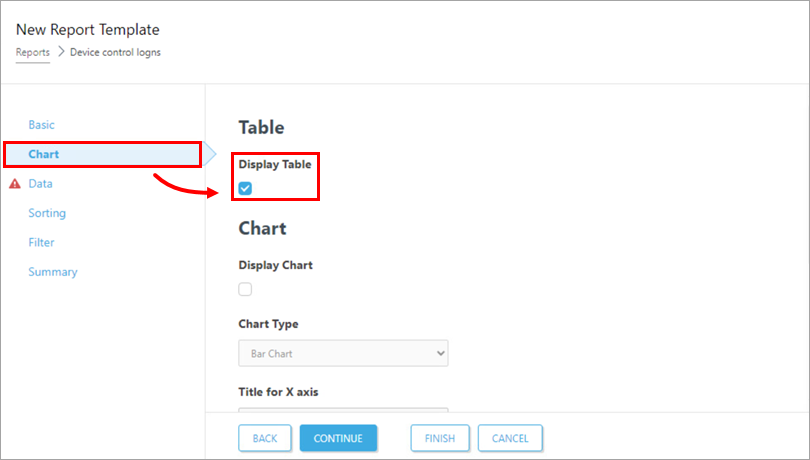This screenshot has width=810, height=460.
Task: Click the CONTINUE button
Action: pyautogui.click(x=338, y=438)
